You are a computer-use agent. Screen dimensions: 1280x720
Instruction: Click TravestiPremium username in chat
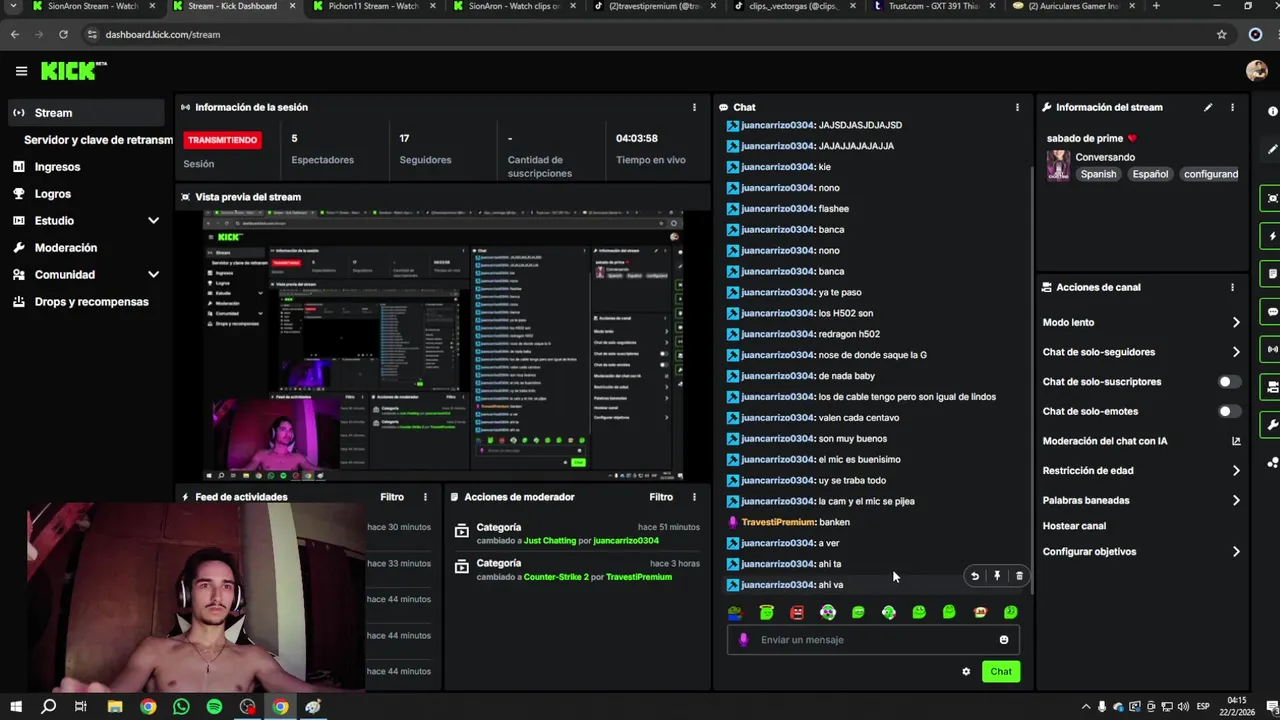tap(779, 522)
